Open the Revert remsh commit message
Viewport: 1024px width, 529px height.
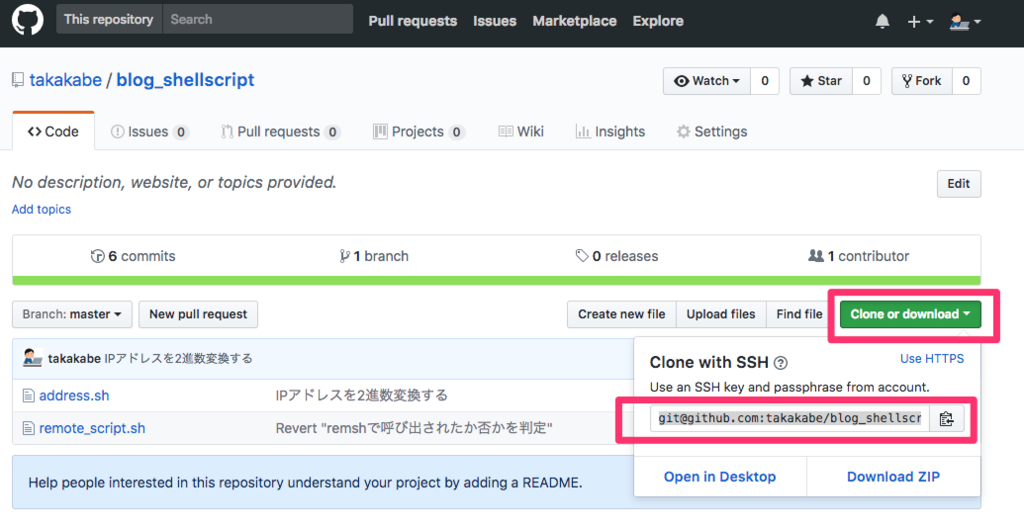pos(414,428)
